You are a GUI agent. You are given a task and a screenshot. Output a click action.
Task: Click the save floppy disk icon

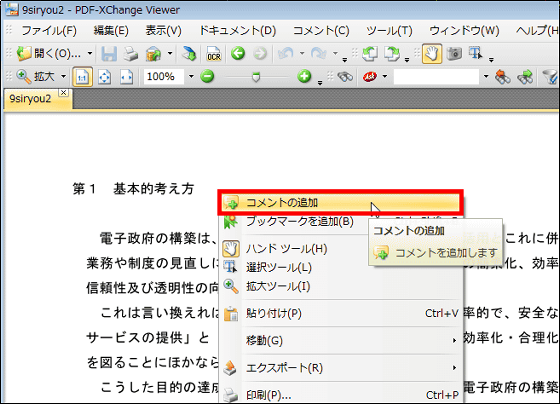(x=109, y=54)
